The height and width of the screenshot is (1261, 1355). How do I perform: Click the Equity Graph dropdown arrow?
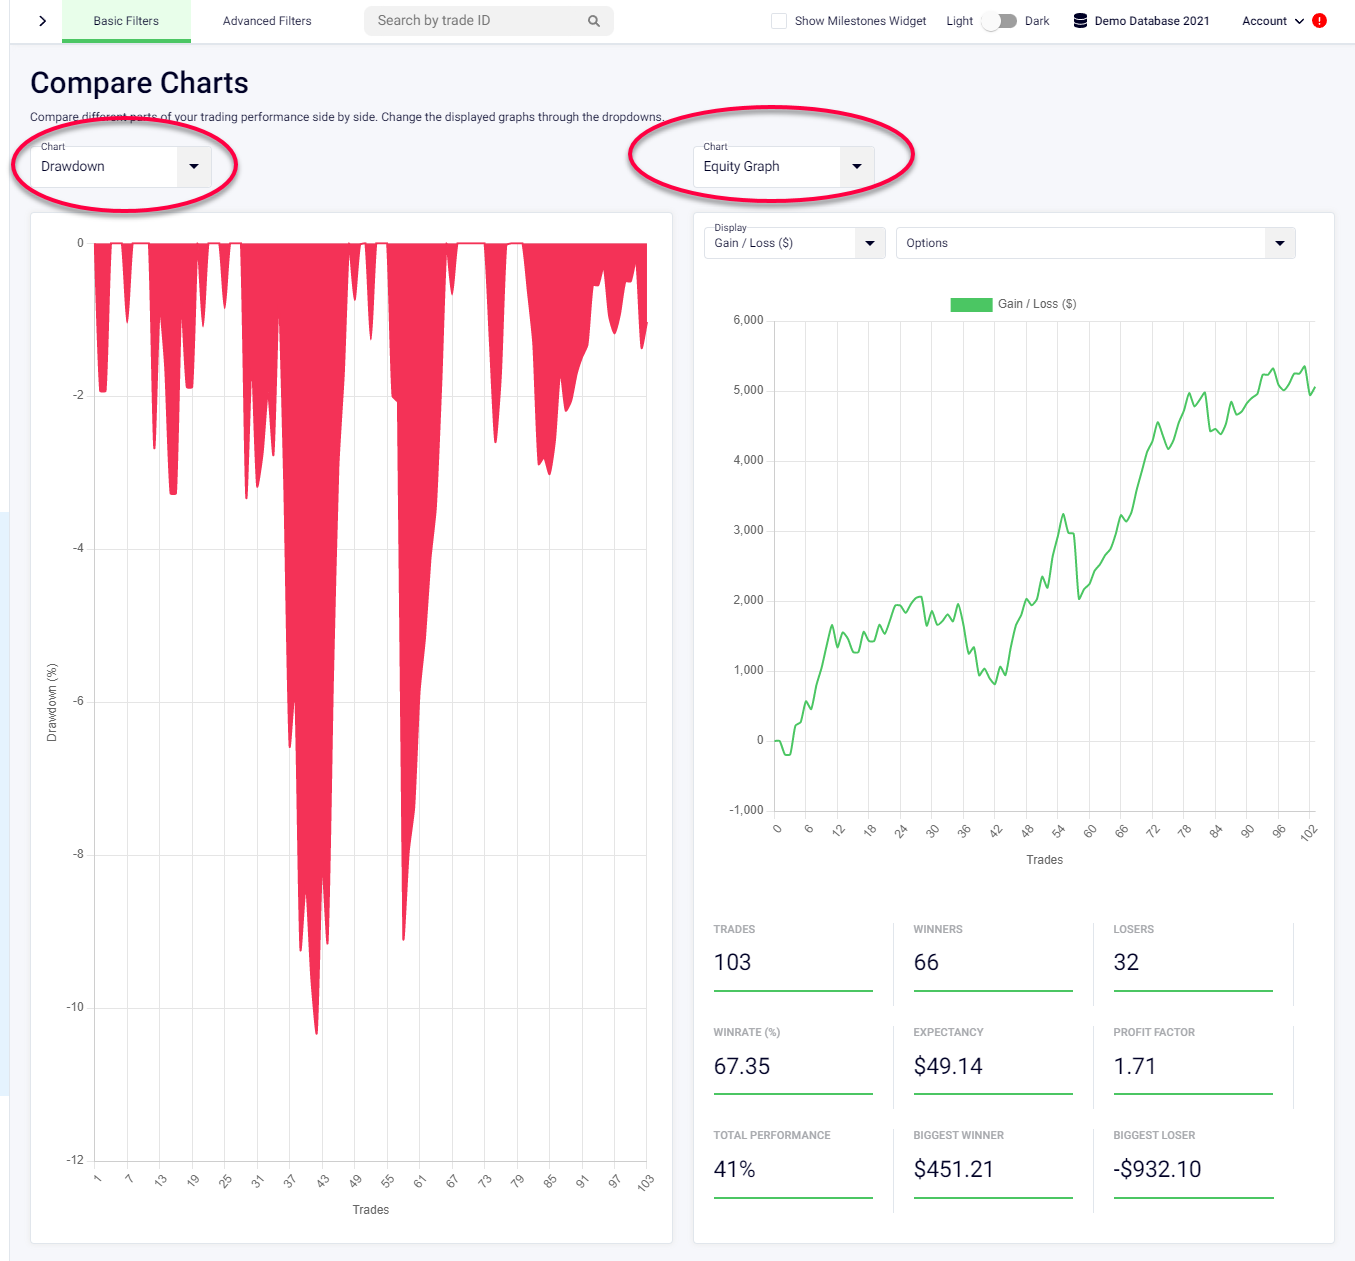tap(857, 167)
